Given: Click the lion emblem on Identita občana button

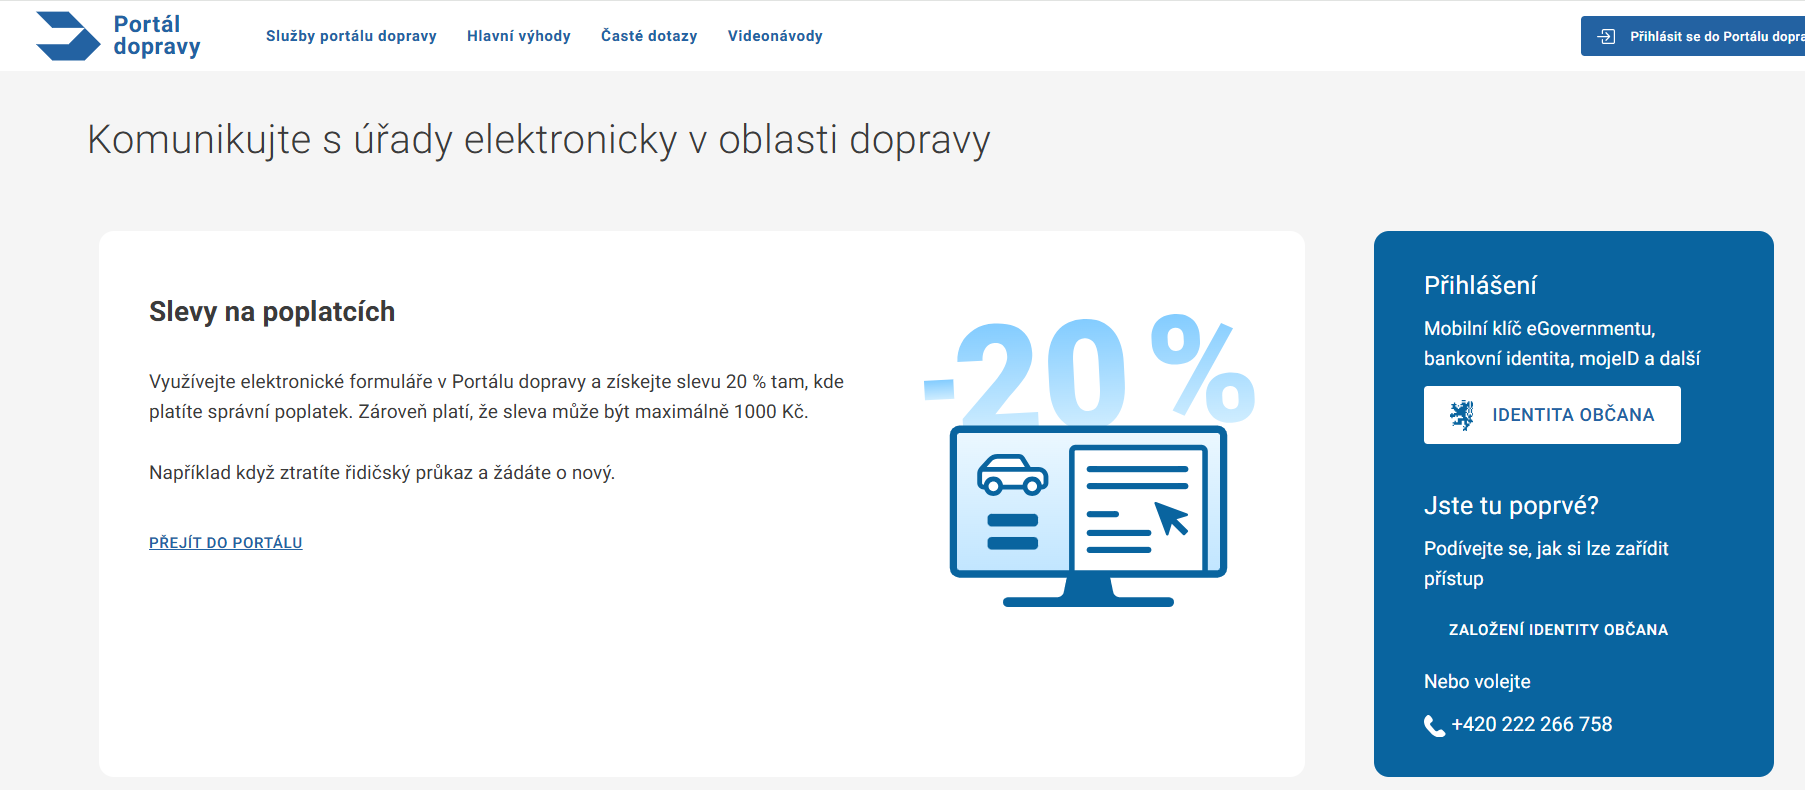Looking at the screenshot, I should coord(1462,415).
